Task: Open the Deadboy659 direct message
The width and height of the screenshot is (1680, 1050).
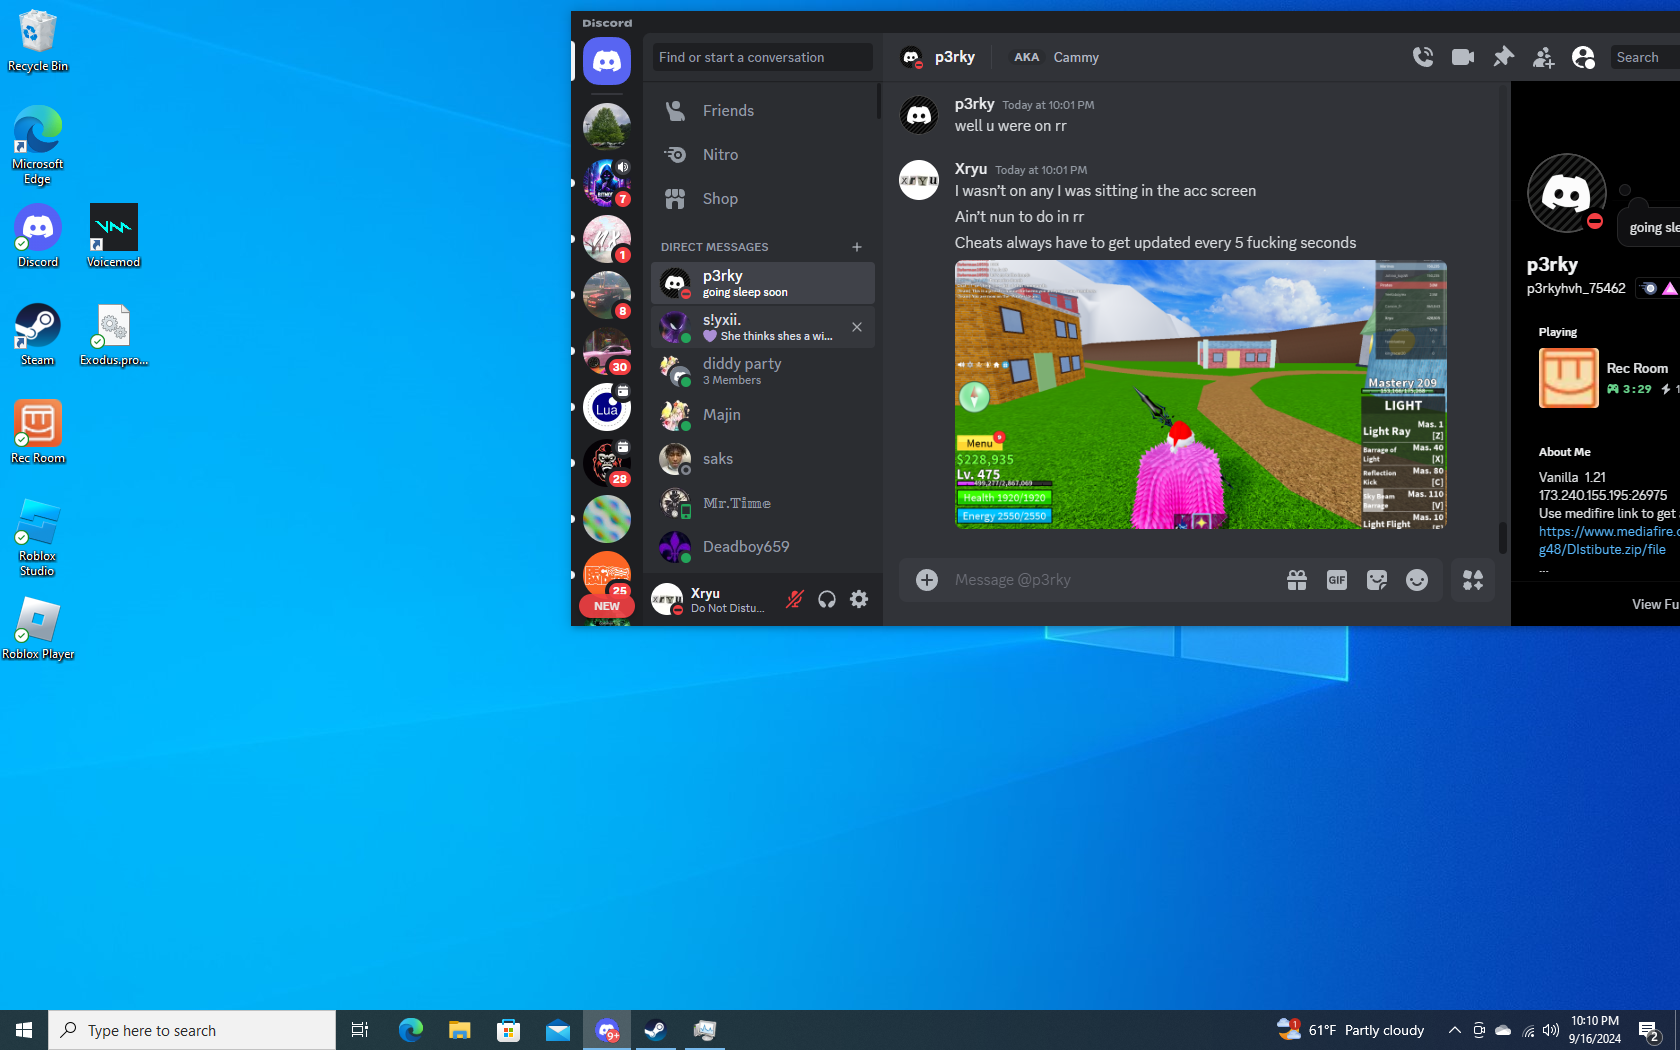Action: pos(763,547)
